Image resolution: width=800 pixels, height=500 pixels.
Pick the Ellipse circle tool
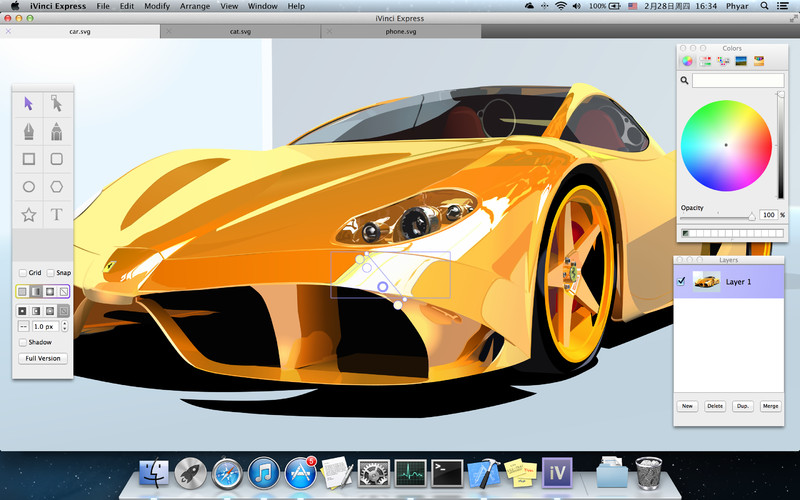29,187
